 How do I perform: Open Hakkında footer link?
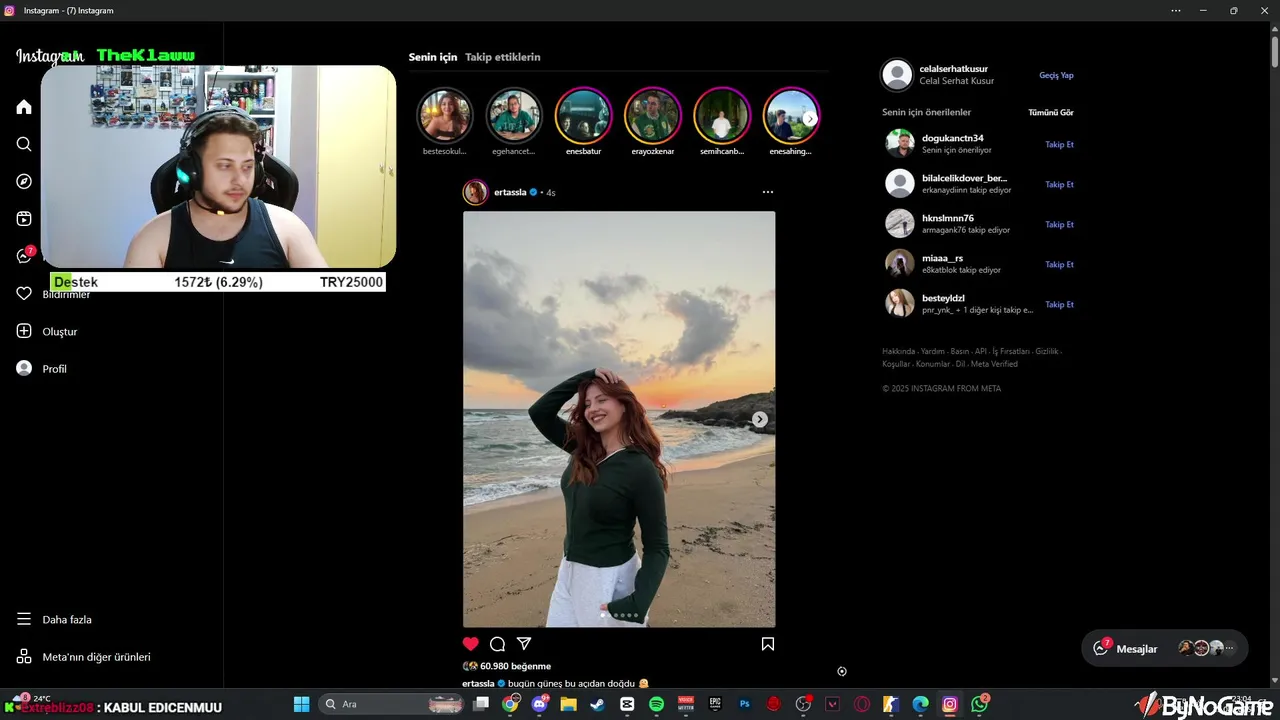pos(898,351)
